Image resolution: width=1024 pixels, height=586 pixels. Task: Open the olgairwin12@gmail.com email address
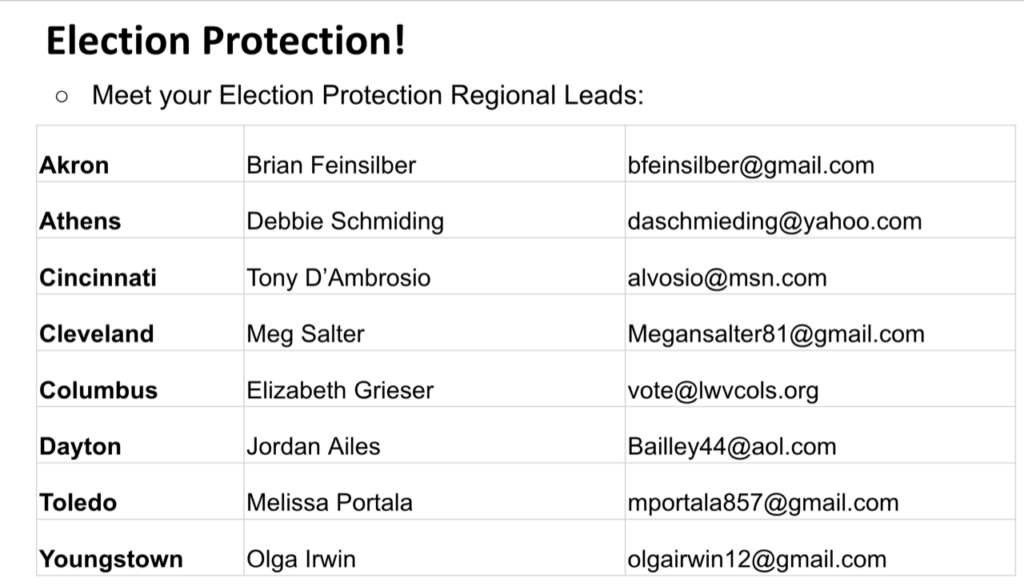tap(757, 559)
